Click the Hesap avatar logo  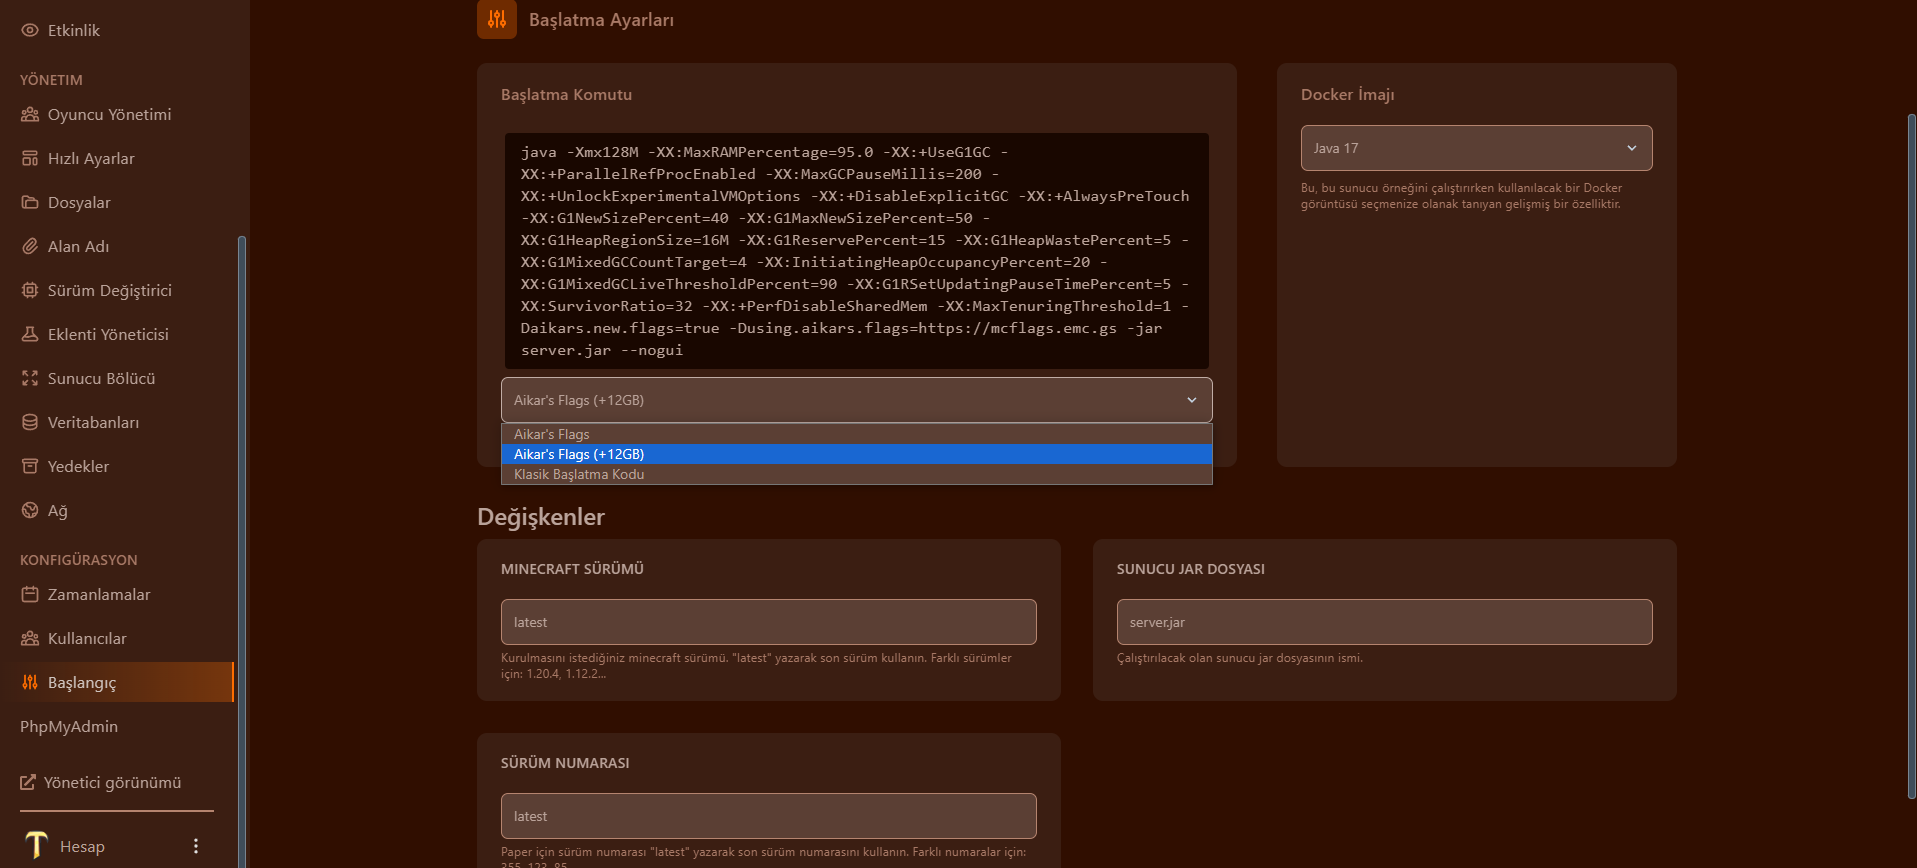36,846
